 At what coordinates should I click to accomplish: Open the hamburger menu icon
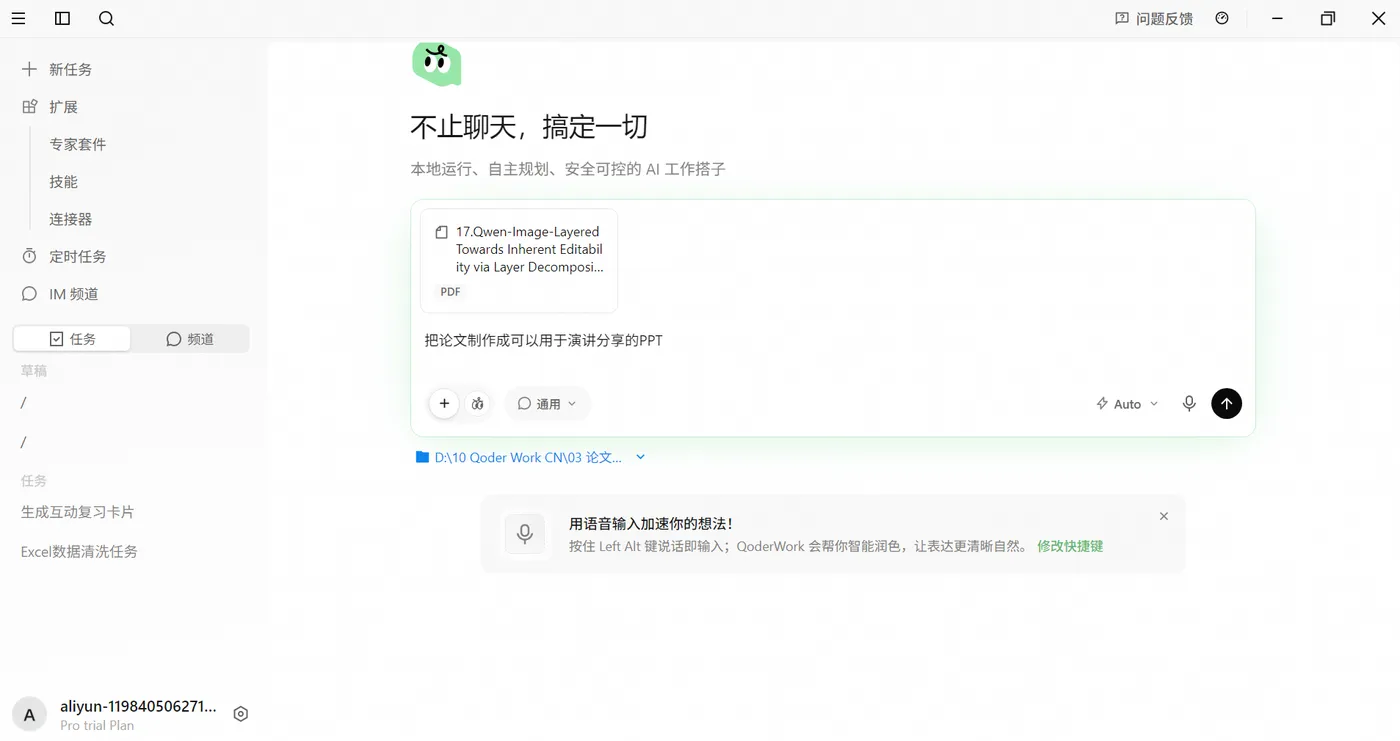(18, 18)
